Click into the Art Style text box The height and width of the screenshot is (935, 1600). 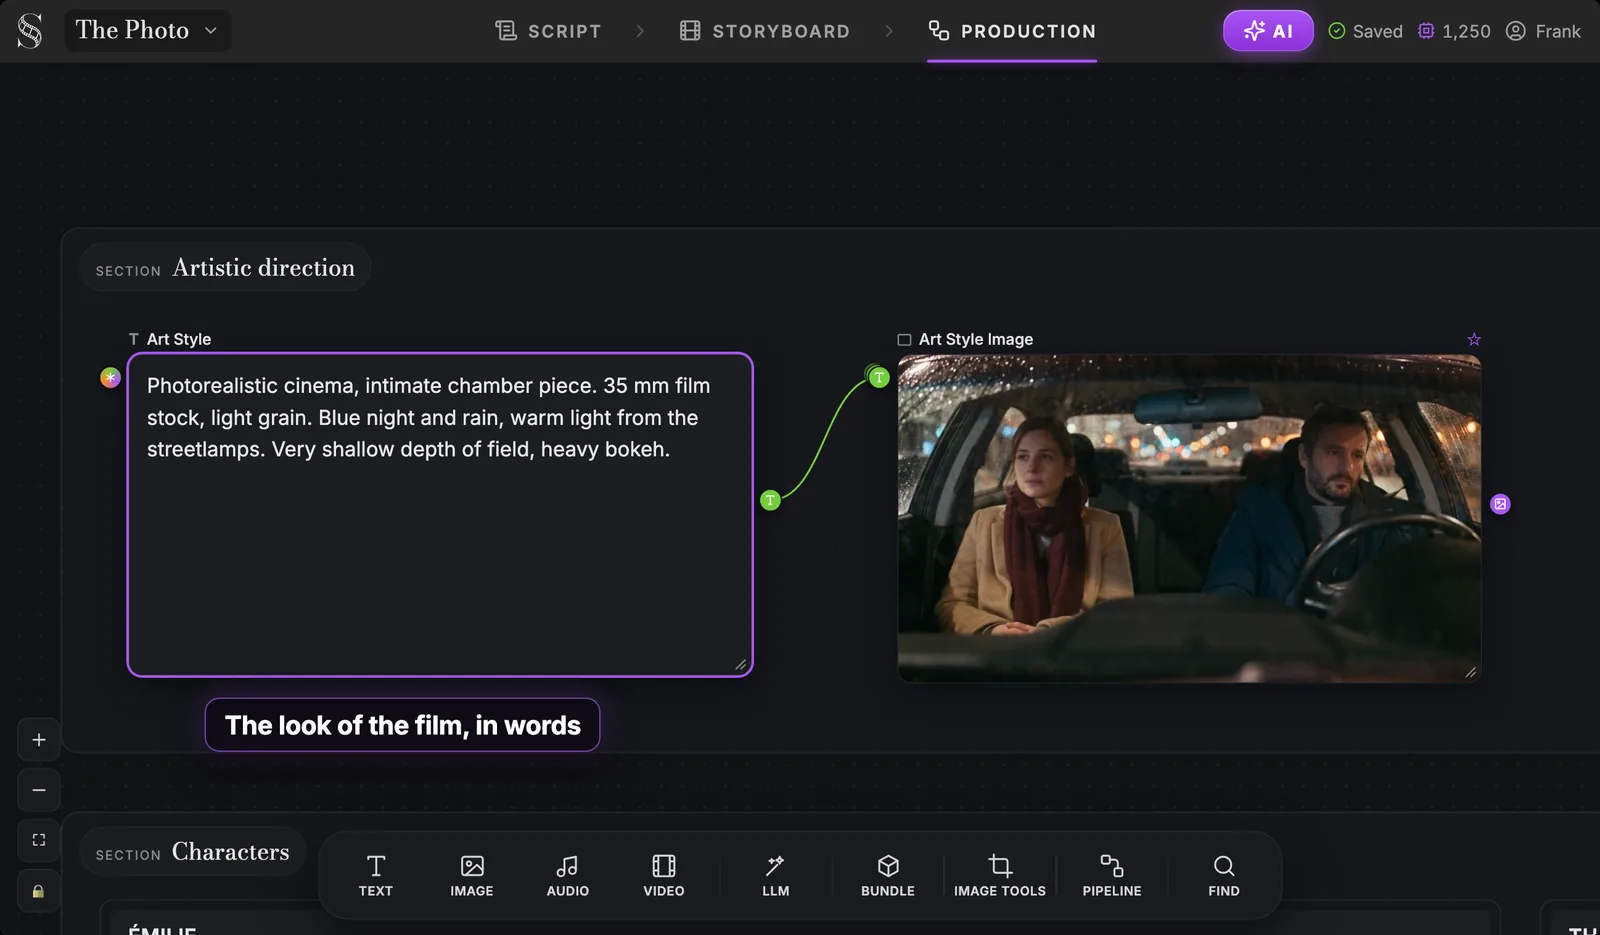coord(440,514)
